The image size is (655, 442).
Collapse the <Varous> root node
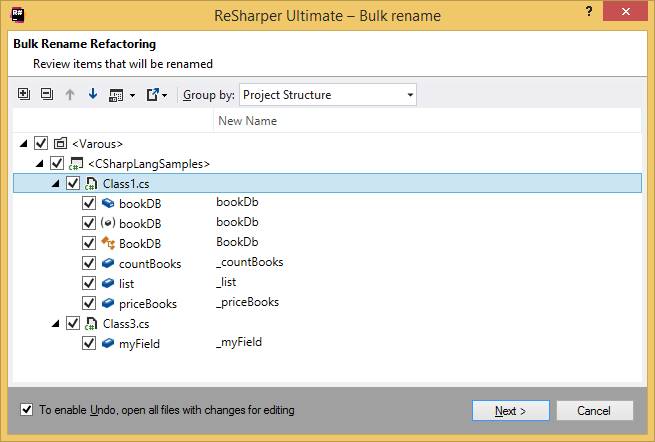[x=24, y=144]
